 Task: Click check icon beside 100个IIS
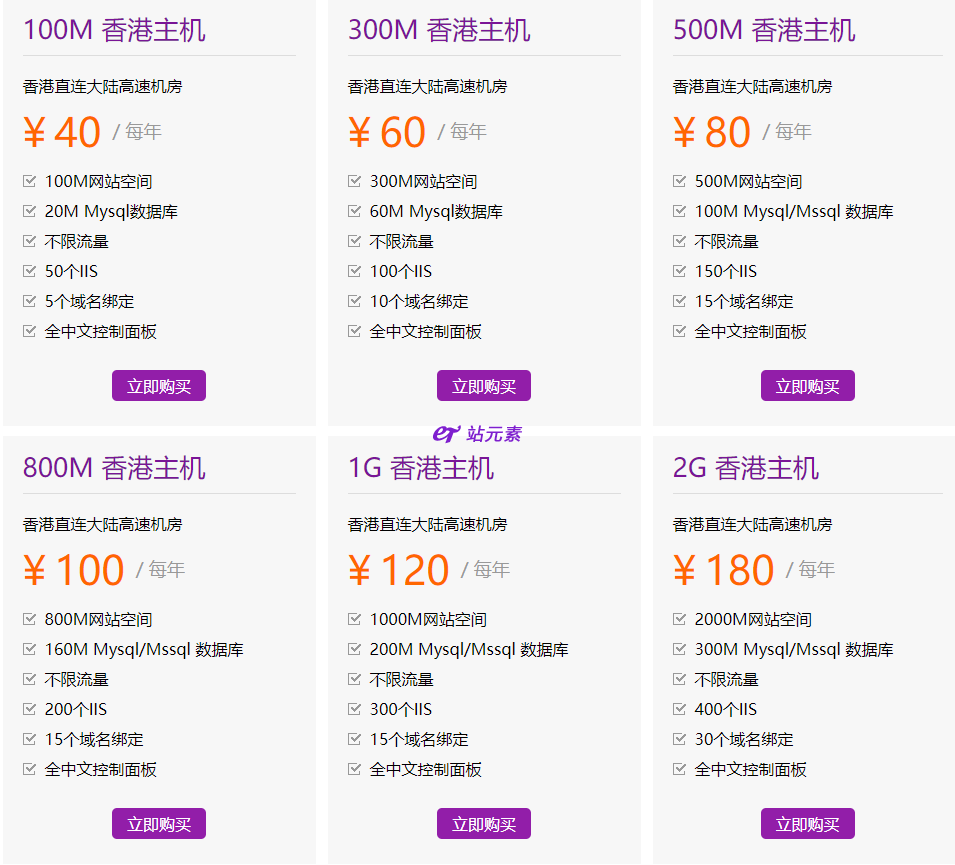pyautogui.click(x=354, y=270)
